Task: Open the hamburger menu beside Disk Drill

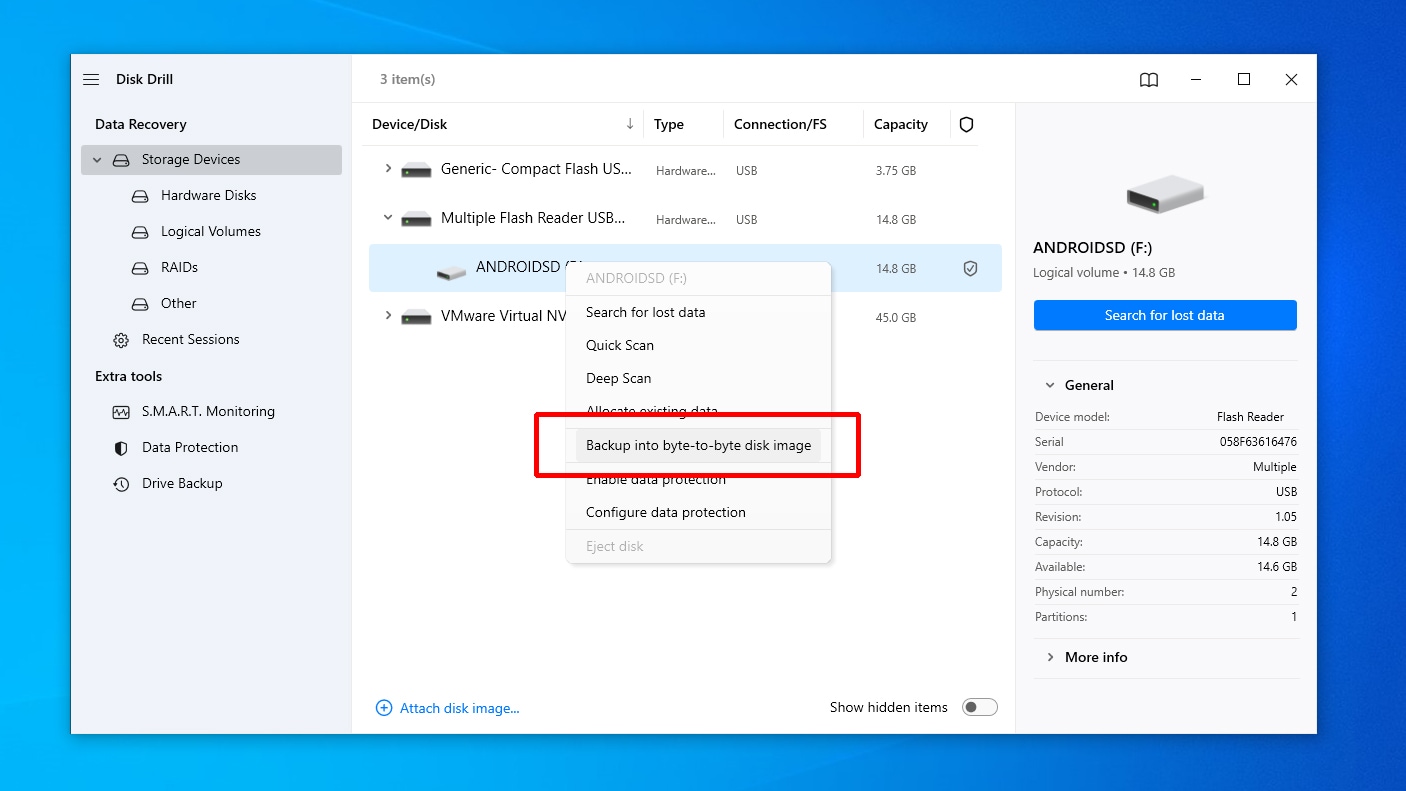Action: 91,79
